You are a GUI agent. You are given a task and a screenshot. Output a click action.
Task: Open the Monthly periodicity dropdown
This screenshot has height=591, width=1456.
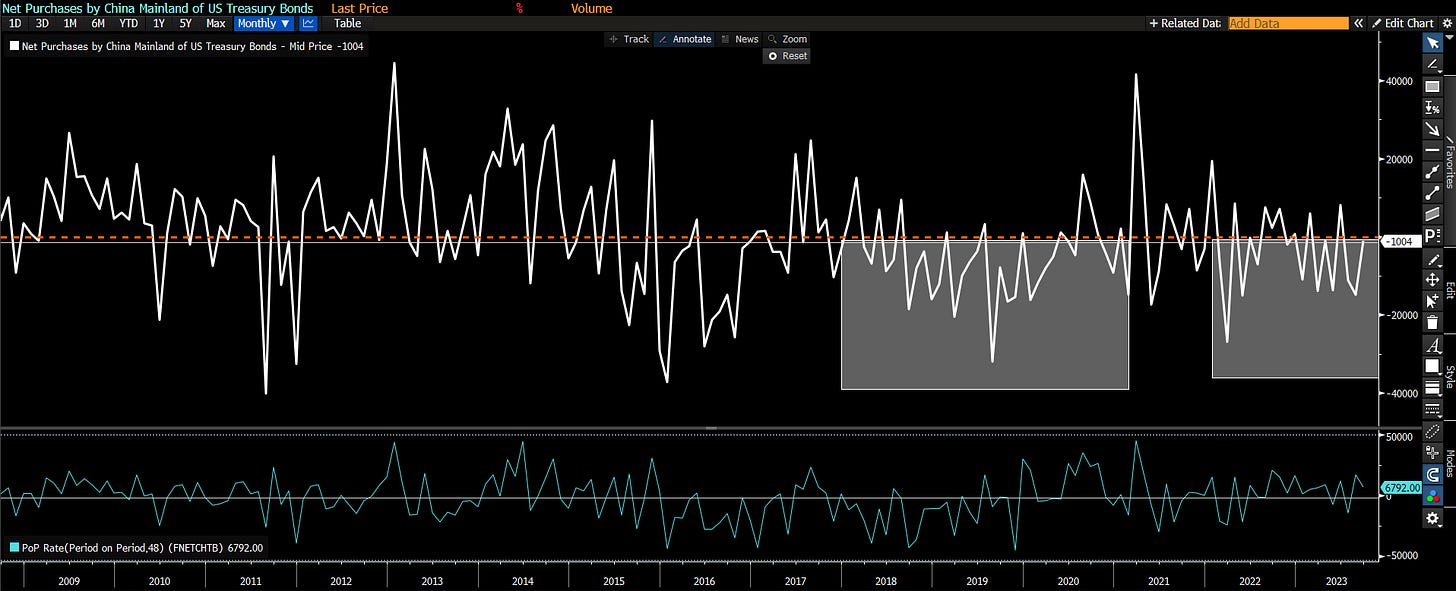264,23
